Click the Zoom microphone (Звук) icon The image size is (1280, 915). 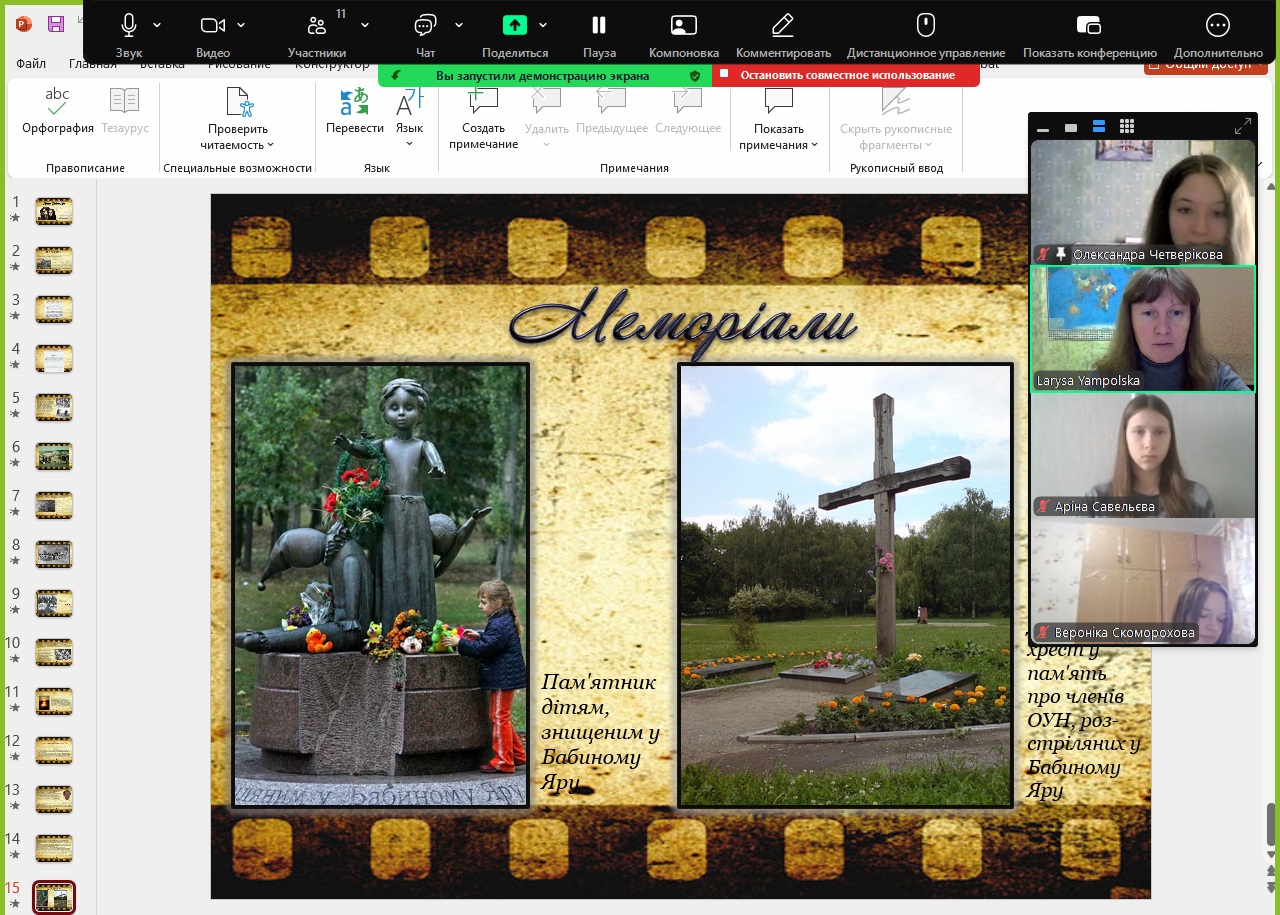(129, 25)
